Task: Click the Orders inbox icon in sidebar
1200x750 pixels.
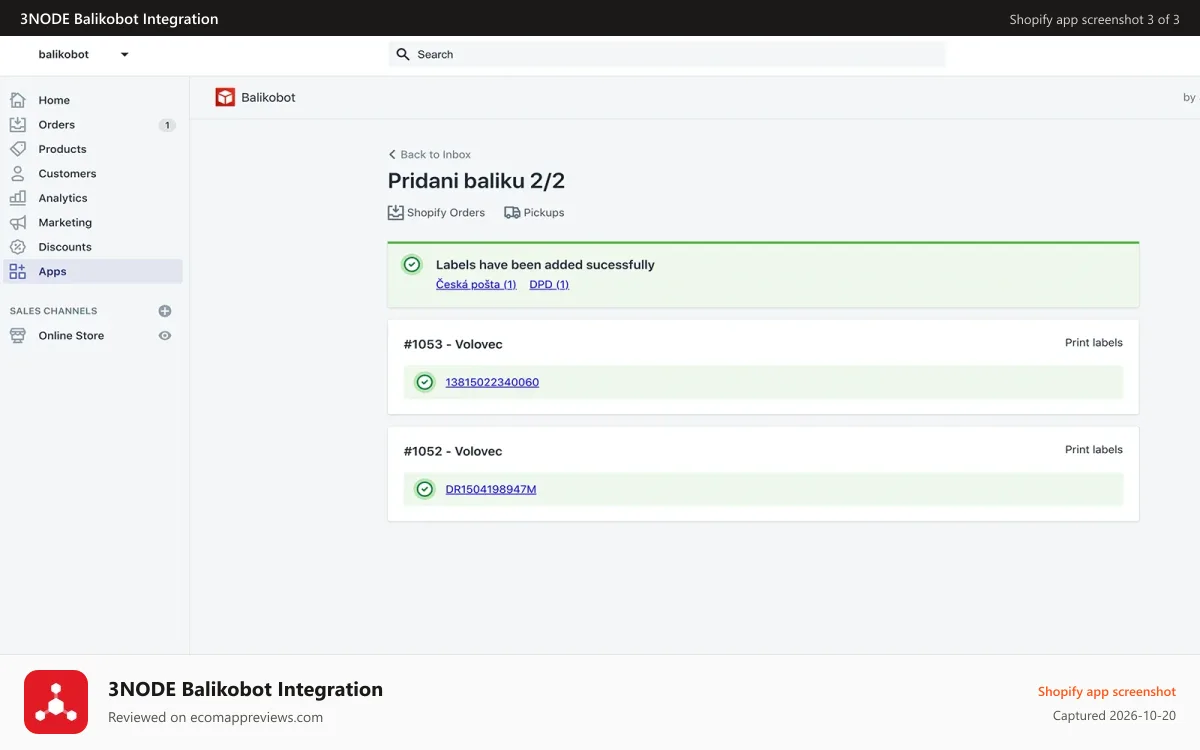Action: (x=18, y=125)
